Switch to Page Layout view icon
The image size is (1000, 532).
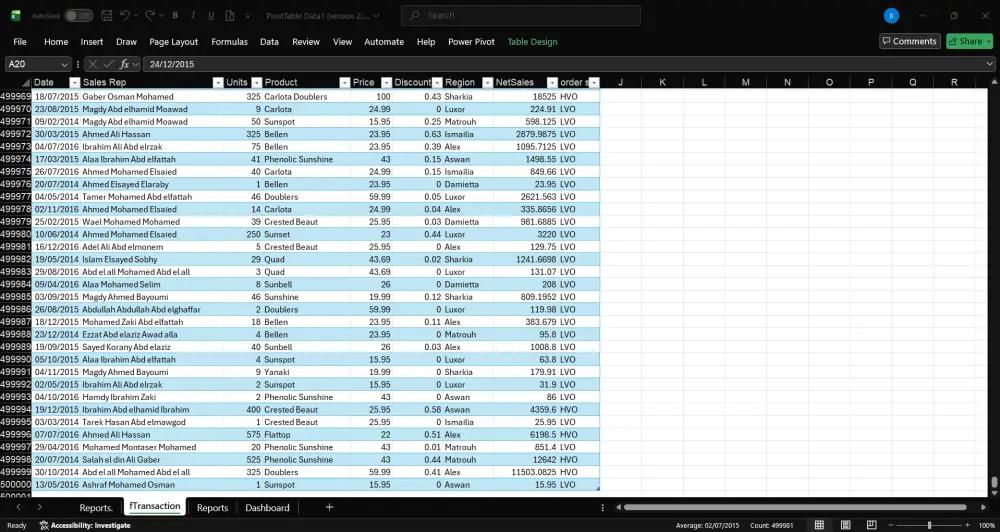coord(845,525)
